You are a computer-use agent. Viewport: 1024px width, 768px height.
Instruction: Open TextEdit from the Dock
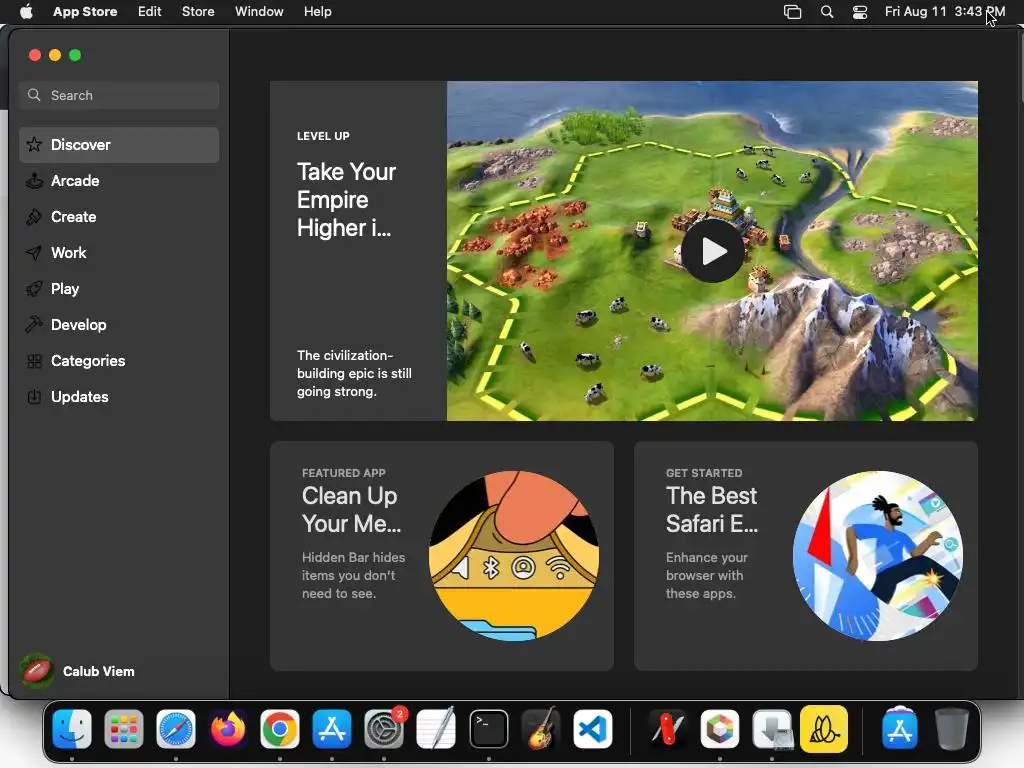[436, 729]
